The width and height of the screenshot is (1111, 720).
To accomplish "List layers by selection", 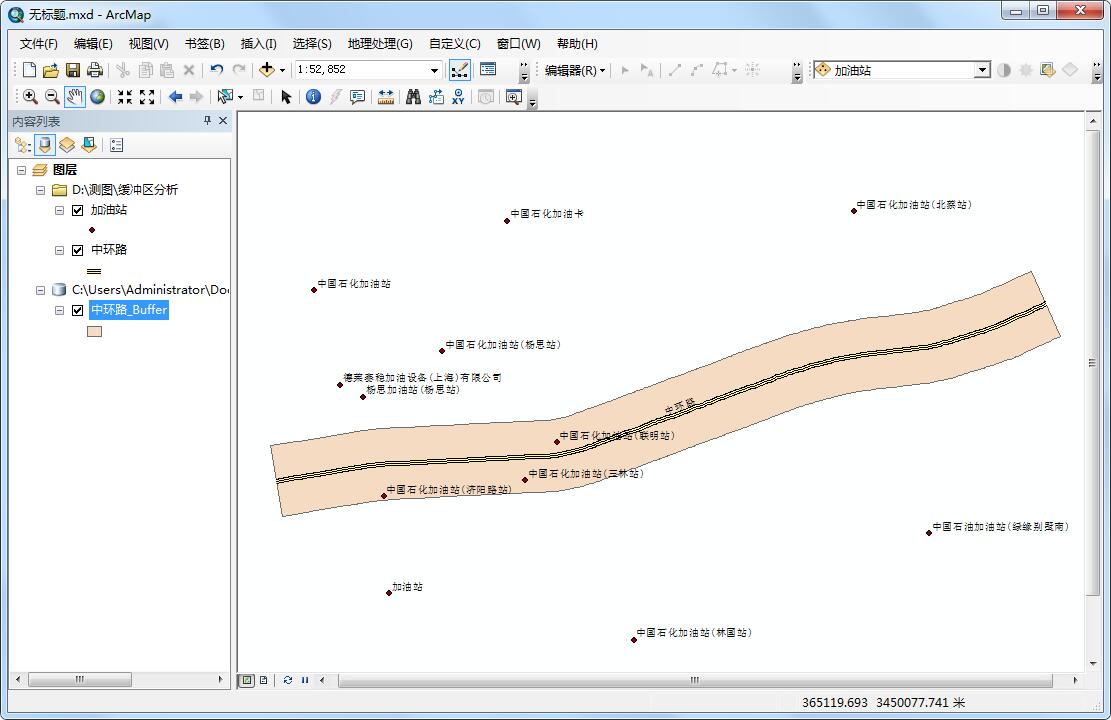I will (x=89, y=145).
